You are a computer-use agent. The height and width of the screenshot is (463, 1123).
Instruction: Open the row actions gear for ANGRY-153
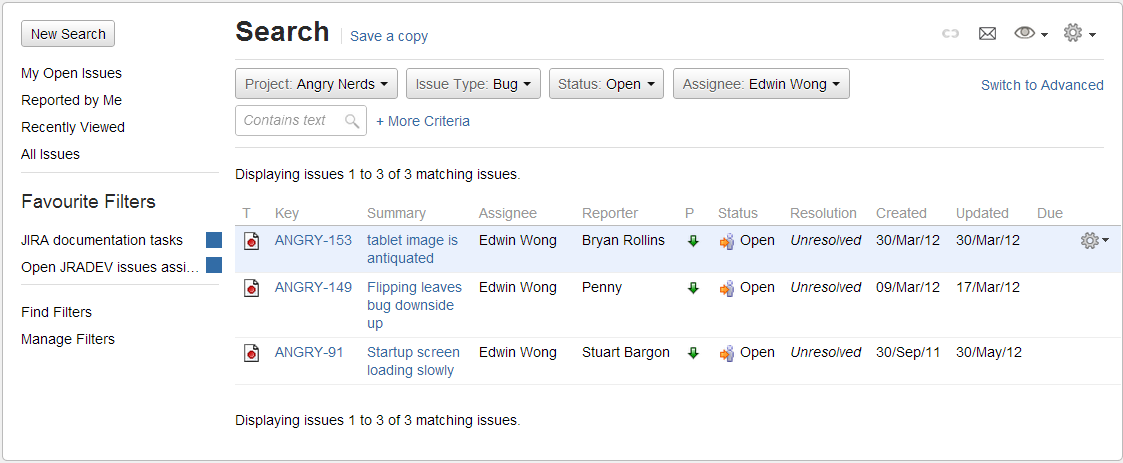tap(1094, 241)
